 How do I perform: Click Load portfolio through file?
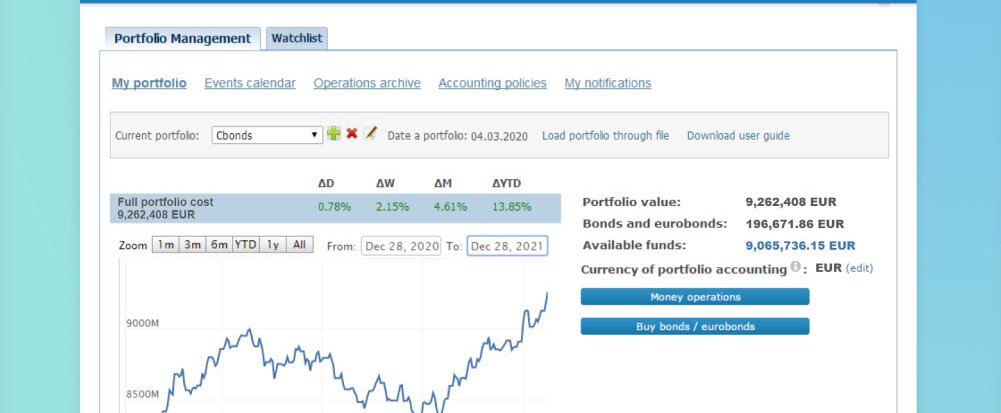click(x=605, y=135)
